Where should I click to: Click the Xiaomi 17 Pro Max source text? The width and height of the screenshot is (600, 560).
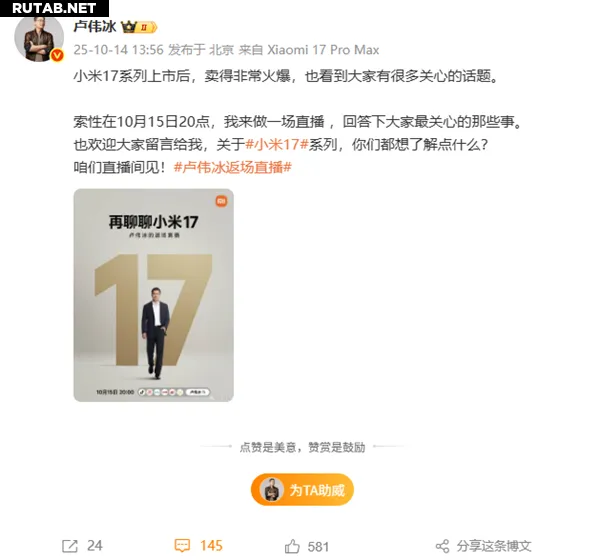(323, 50)
